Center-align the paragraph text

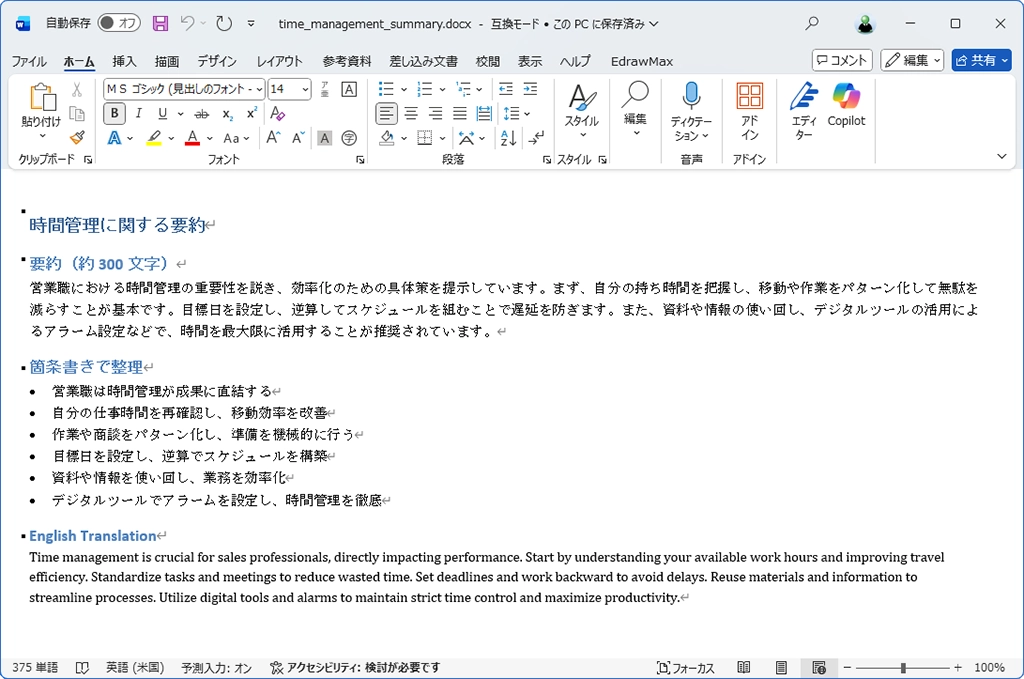point(411,113)
